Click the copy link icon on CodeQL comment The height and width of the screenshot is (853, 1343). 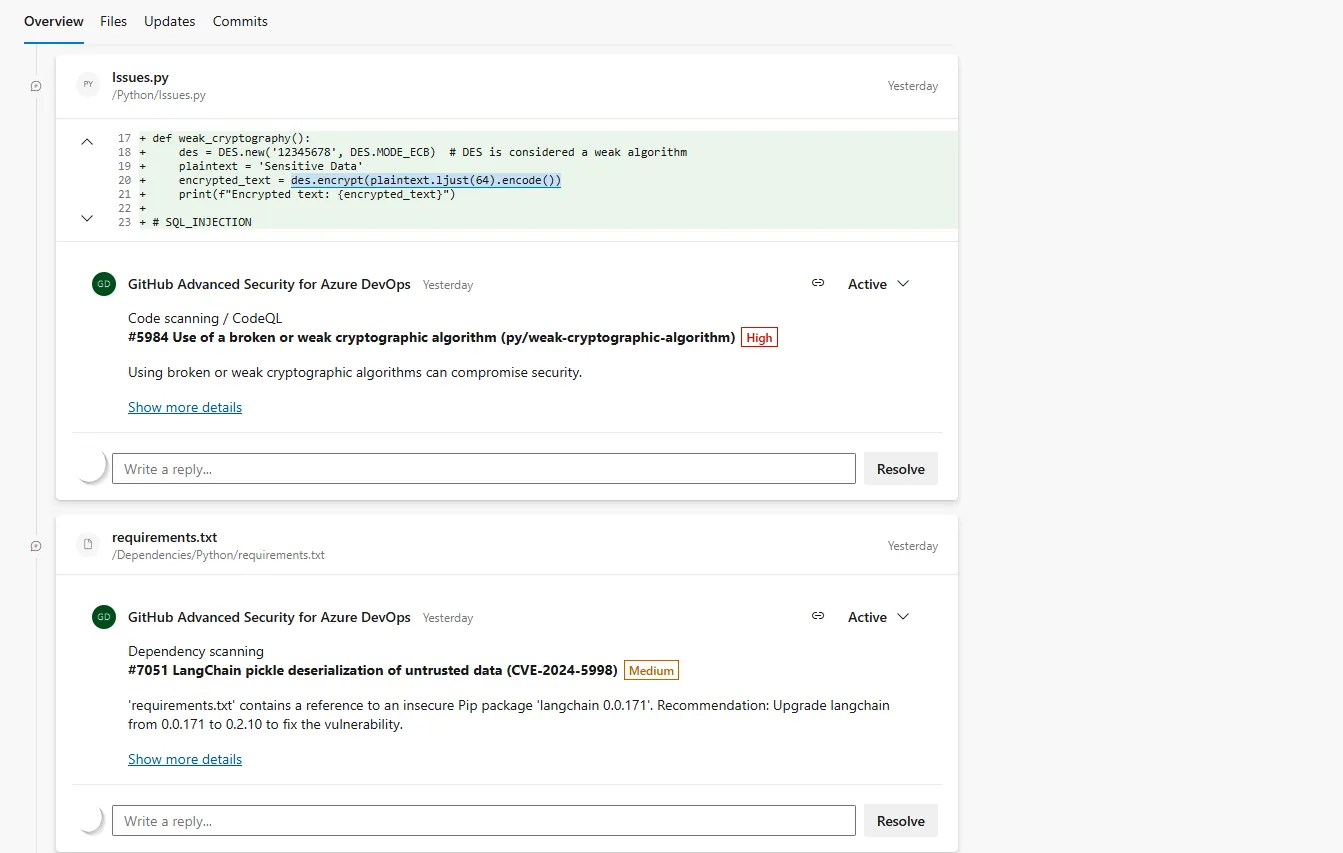pyautogui.click(x=818, y=283)
